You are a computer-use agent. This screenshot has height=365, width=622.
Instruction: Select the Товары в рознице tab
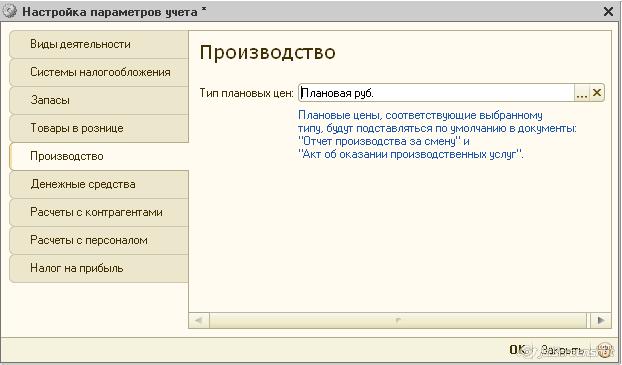coord(99,128)
